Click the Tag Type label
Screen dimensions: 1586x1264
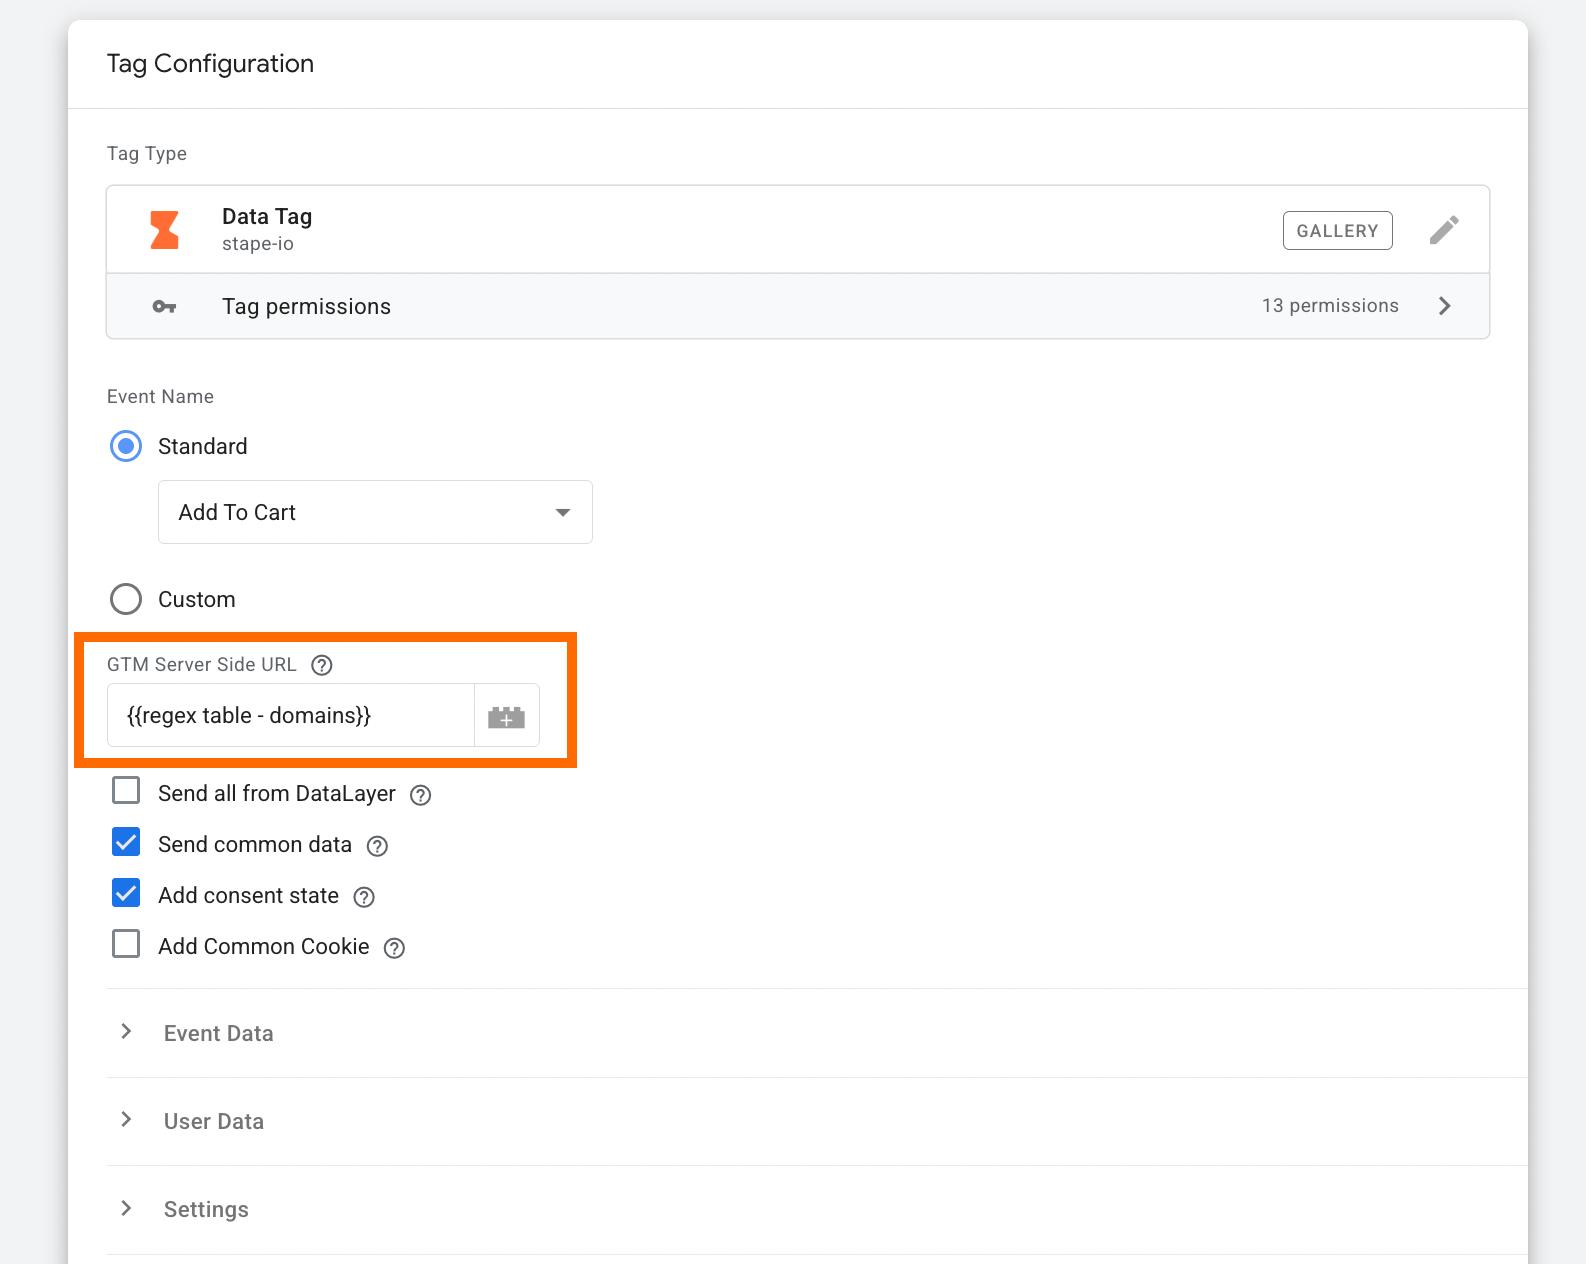coord(147,154)
